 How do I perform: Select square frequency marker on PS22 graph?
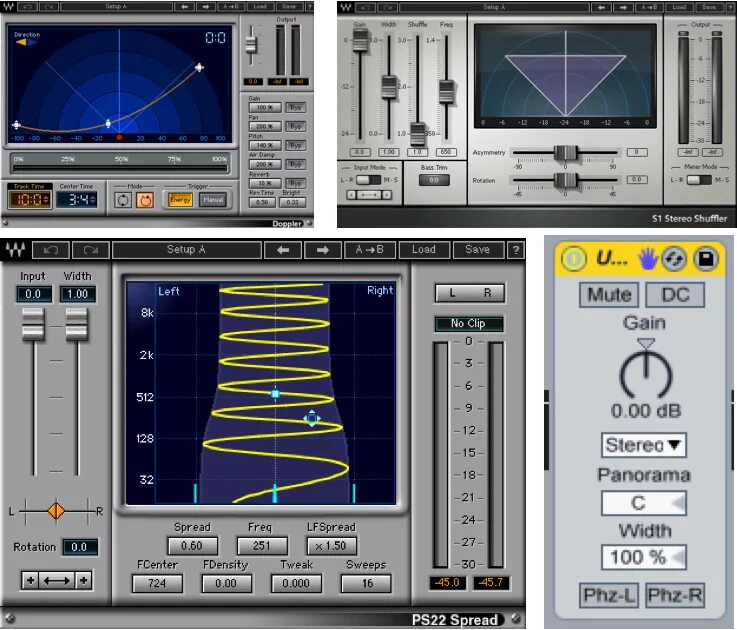[275, 394]
